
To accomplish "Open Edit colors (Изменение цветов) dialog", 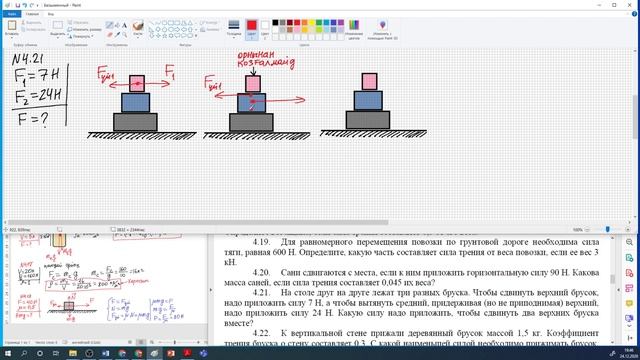I will (354, 29).
